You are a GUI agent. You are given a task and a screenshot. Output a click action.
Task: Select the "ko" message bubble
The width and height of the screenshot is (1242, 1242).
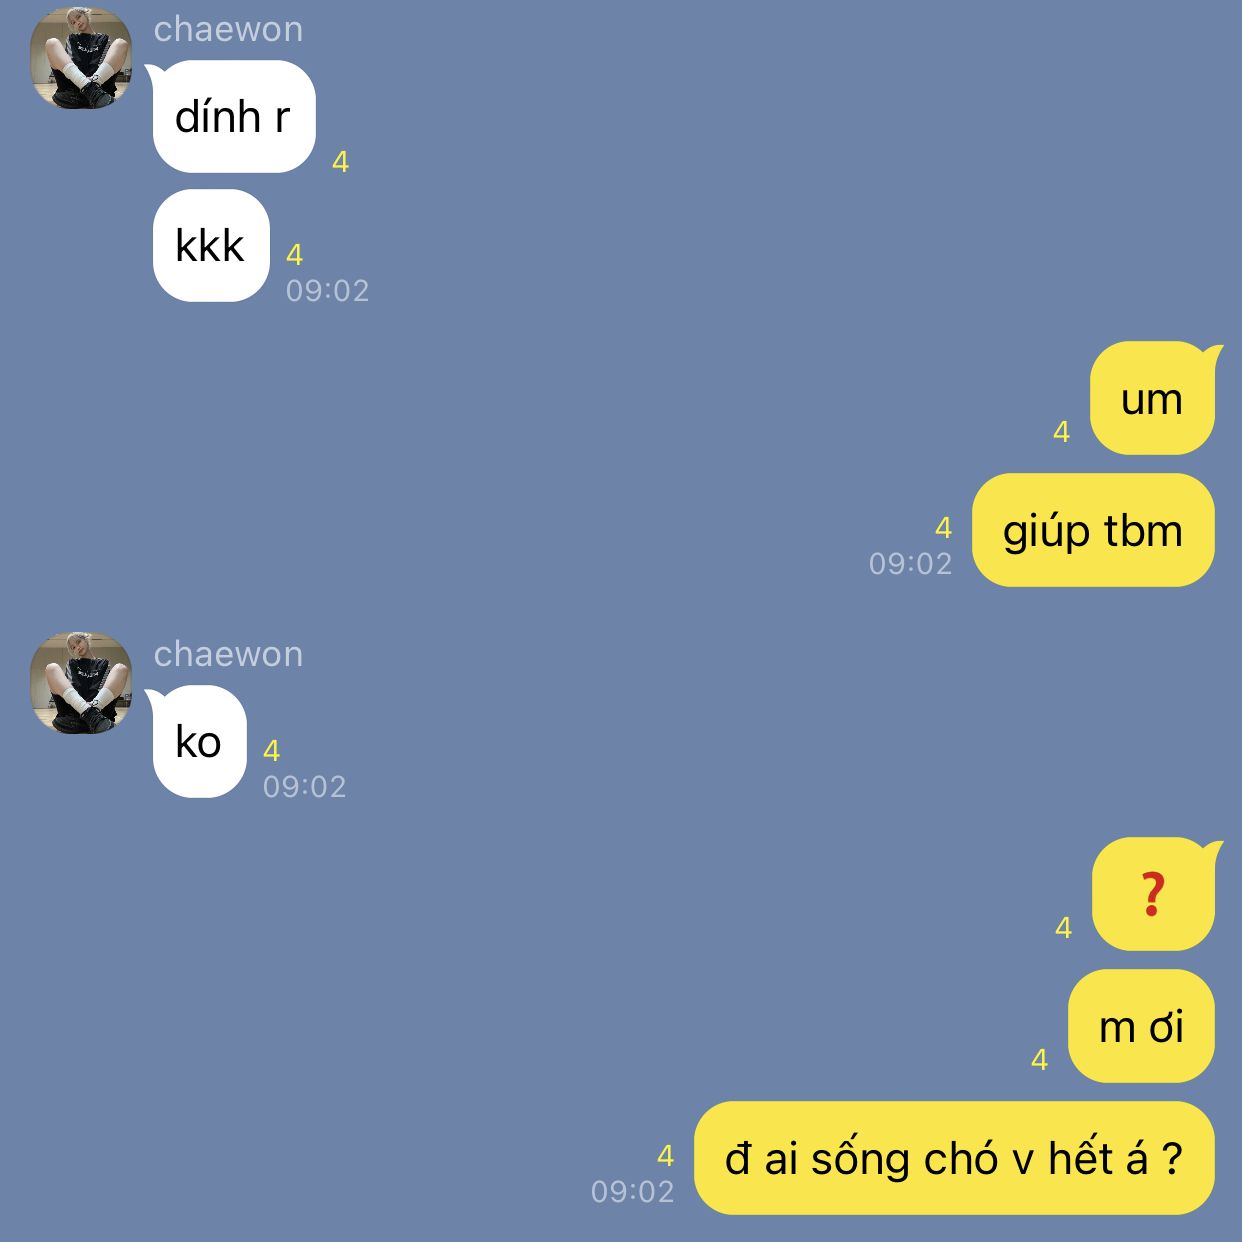(x=199, y=742)
